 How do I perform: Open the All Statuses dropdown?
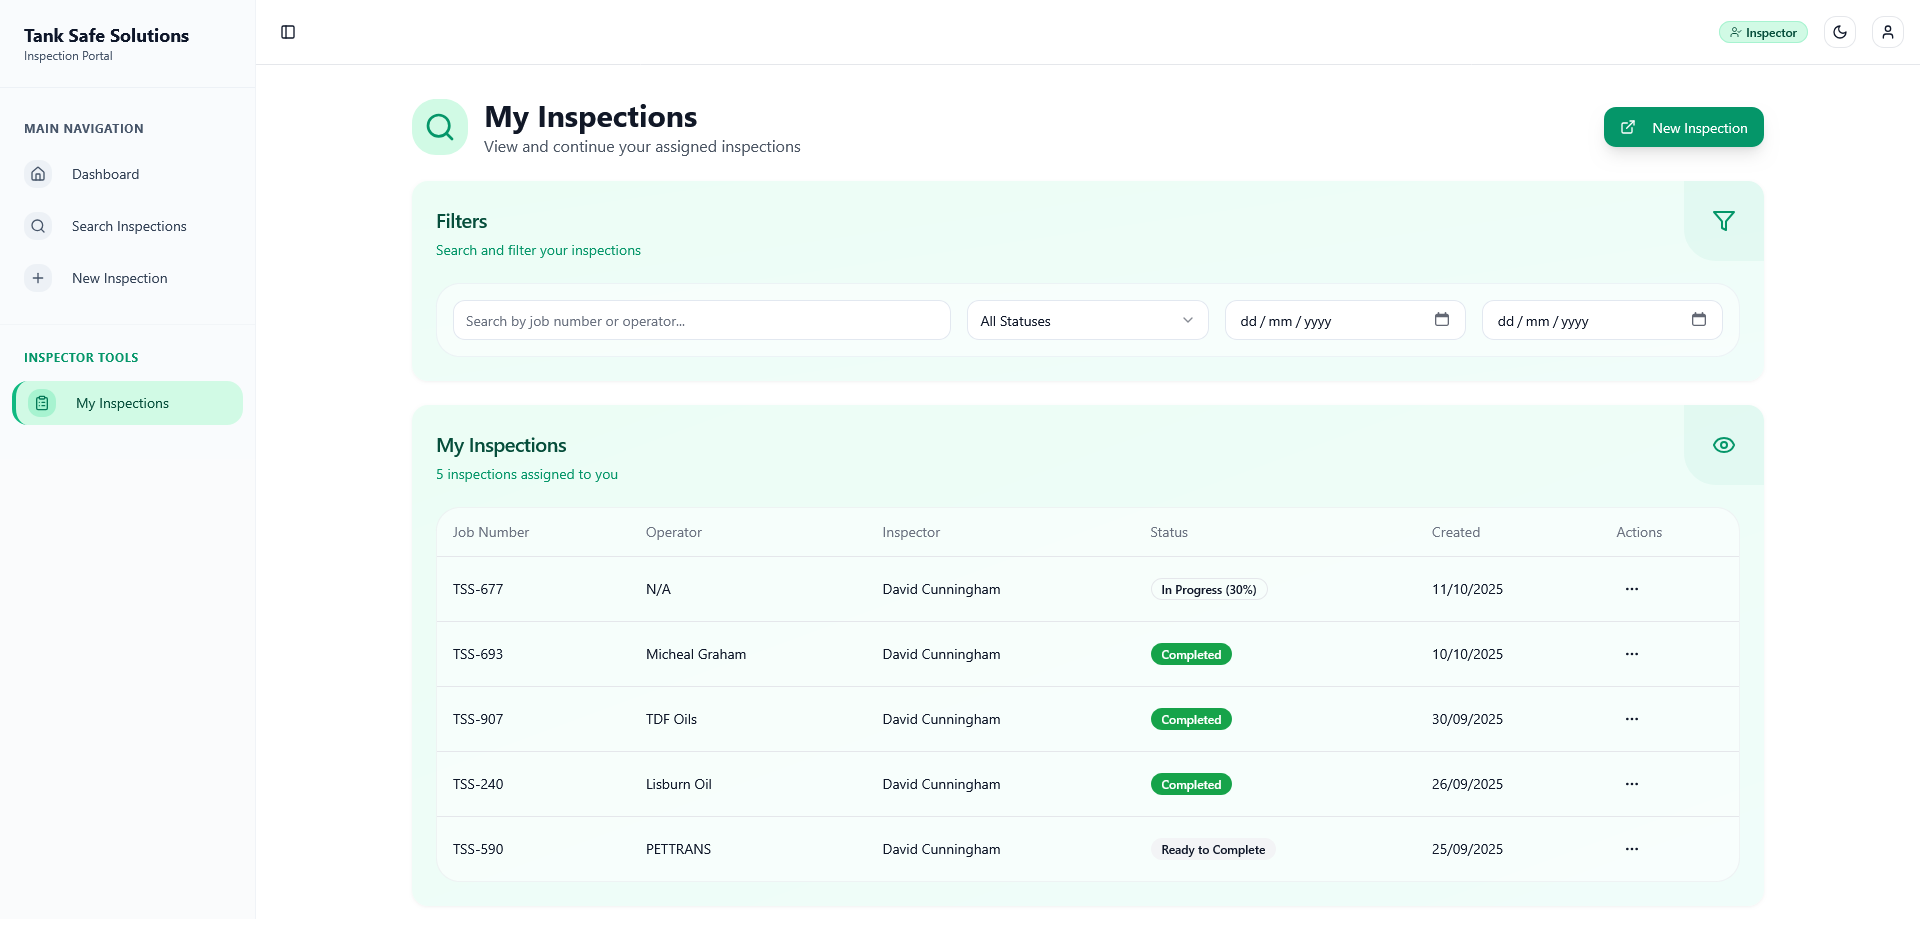pos(1087,320)
